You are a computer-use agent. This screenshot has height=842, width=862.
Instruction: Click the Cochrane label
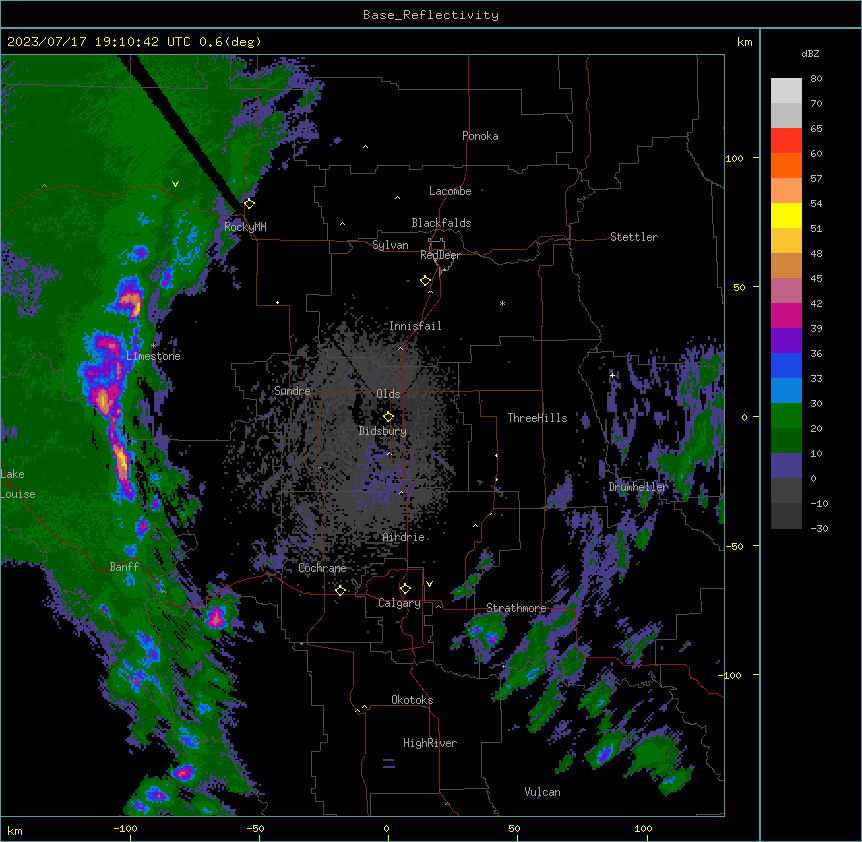(322, 568)
